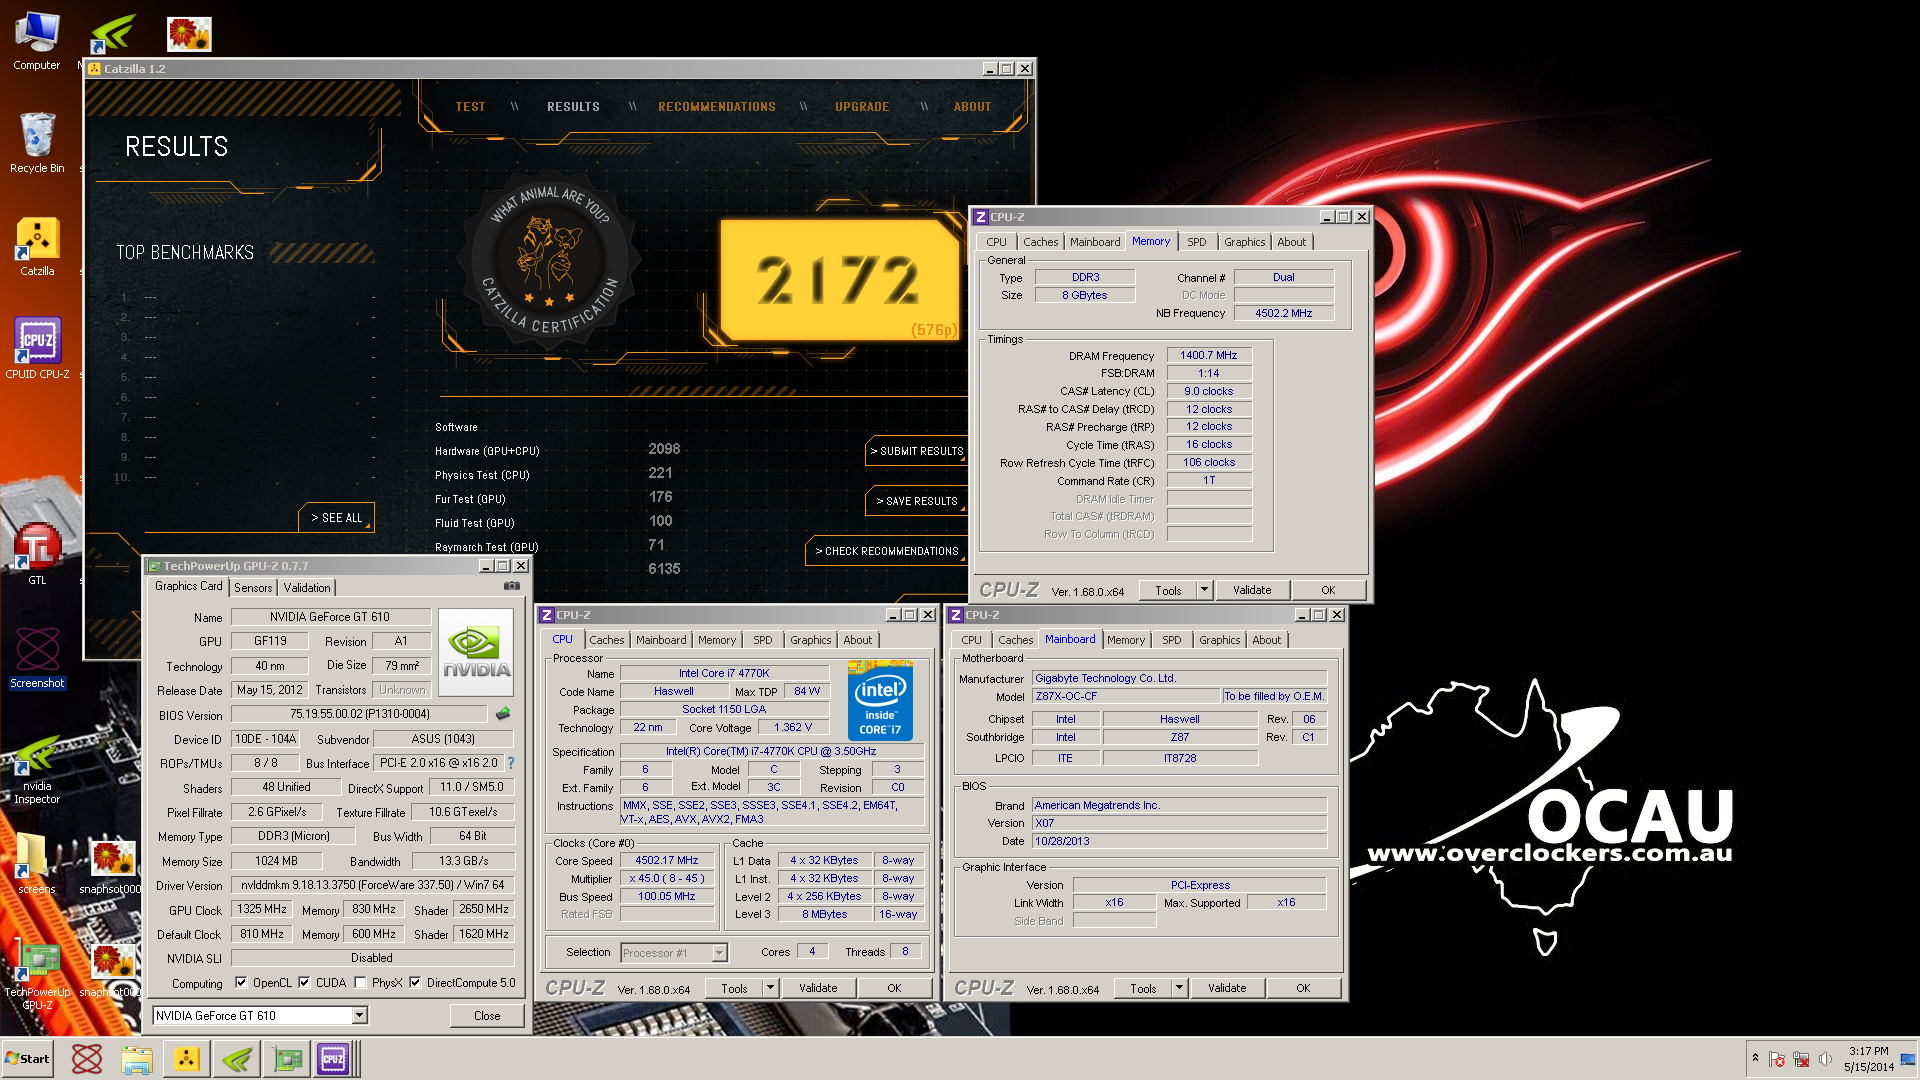Select the TechPowerUp GPU-Z desktop shortcut
1920x1080 pixels.
(37, 976)
